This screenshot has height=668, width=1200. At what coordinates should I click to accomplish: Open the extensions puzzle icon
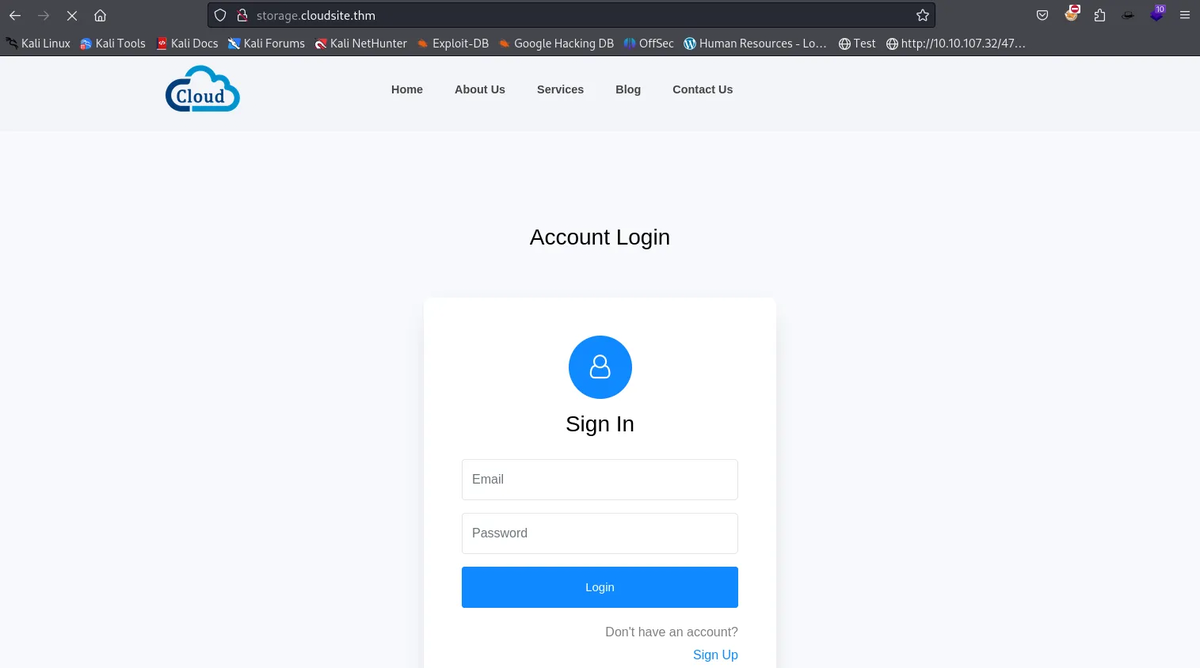tap(1100, 15)
